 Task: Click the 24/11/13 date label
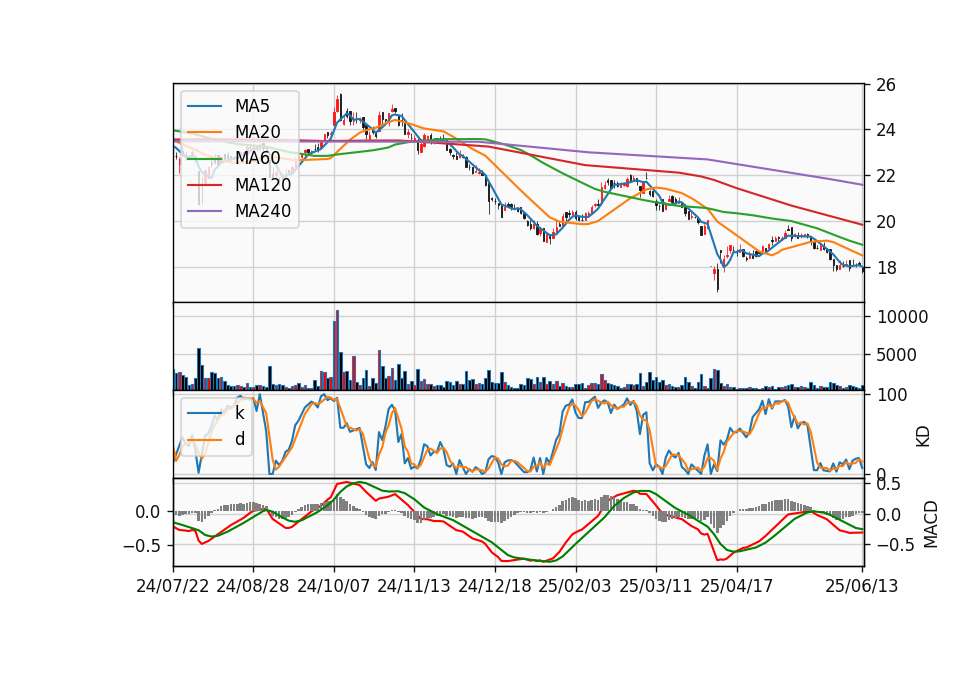pyautogui.click(x=414, y=586)
